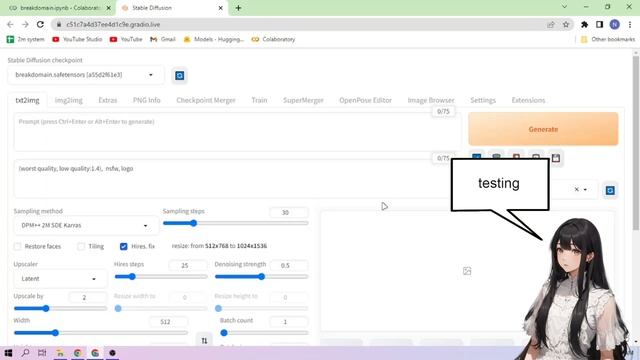Viewport: 640px width, 360px height.
Task: Click into the Prompt text box
Action: tap(238, 133)
